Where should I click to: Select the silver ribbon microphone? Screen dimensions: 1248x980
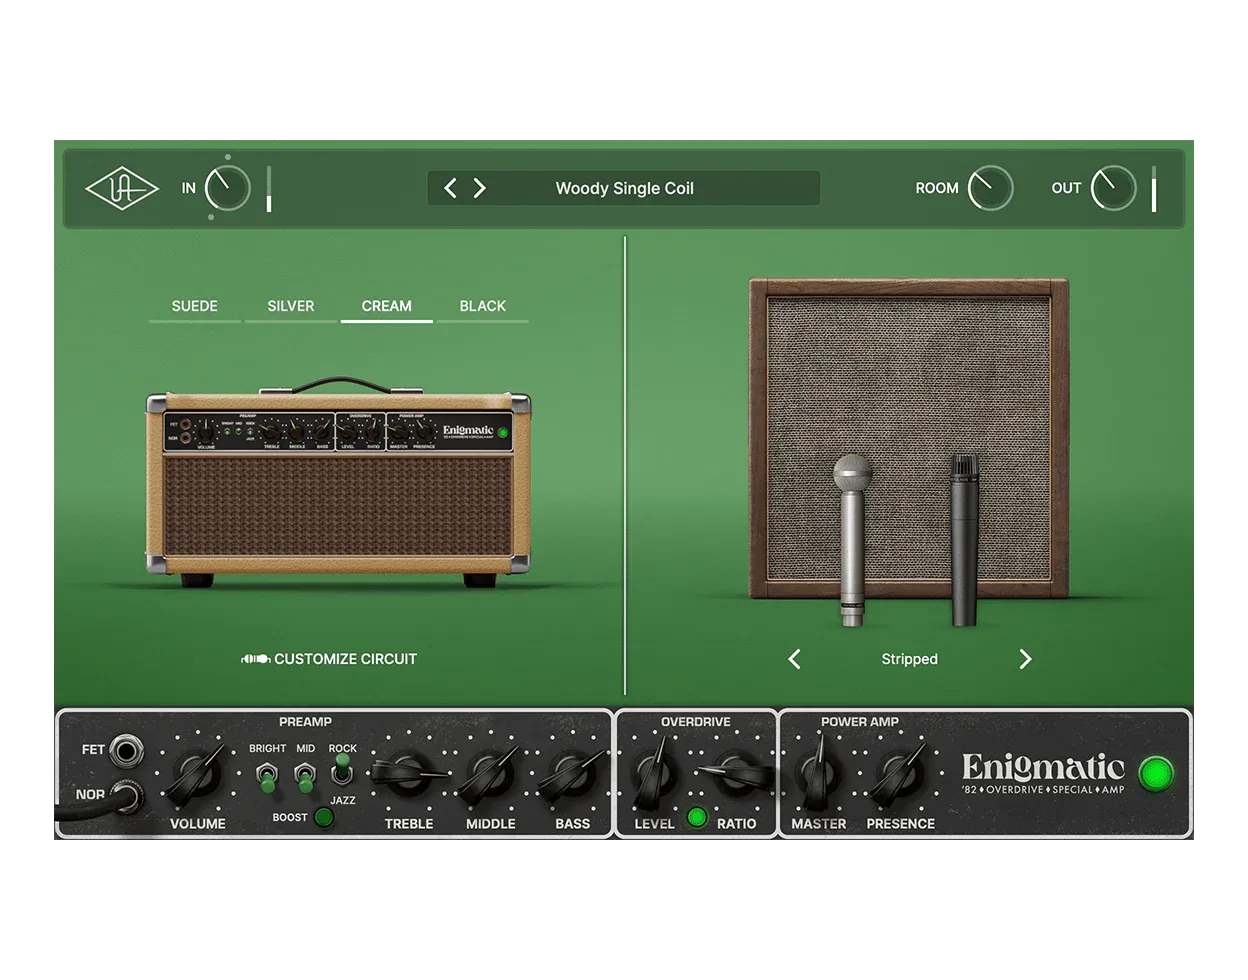(x=852, y=540)
